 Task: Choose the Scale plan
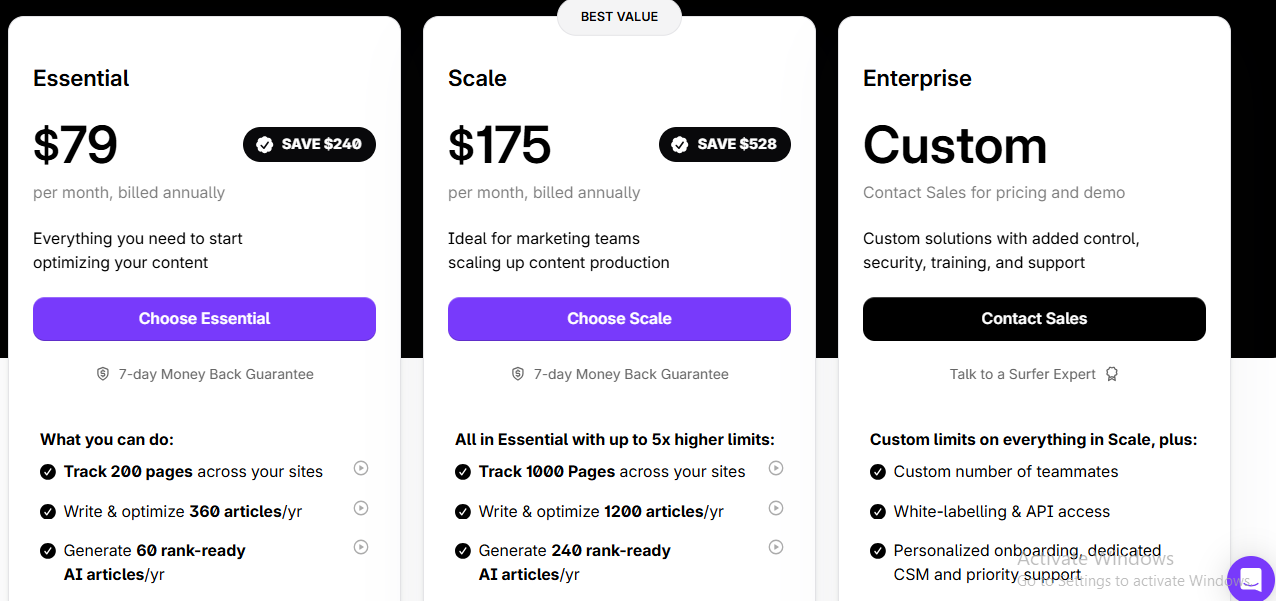pos(619,319)
